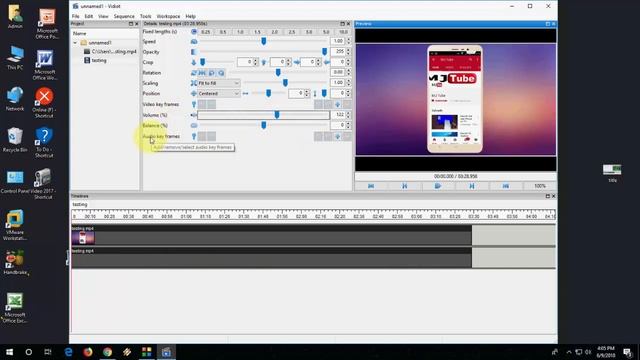This screenshot has width=640, height=360.
Task: Click the blue add video key frame button
Action: click(338, 104)
